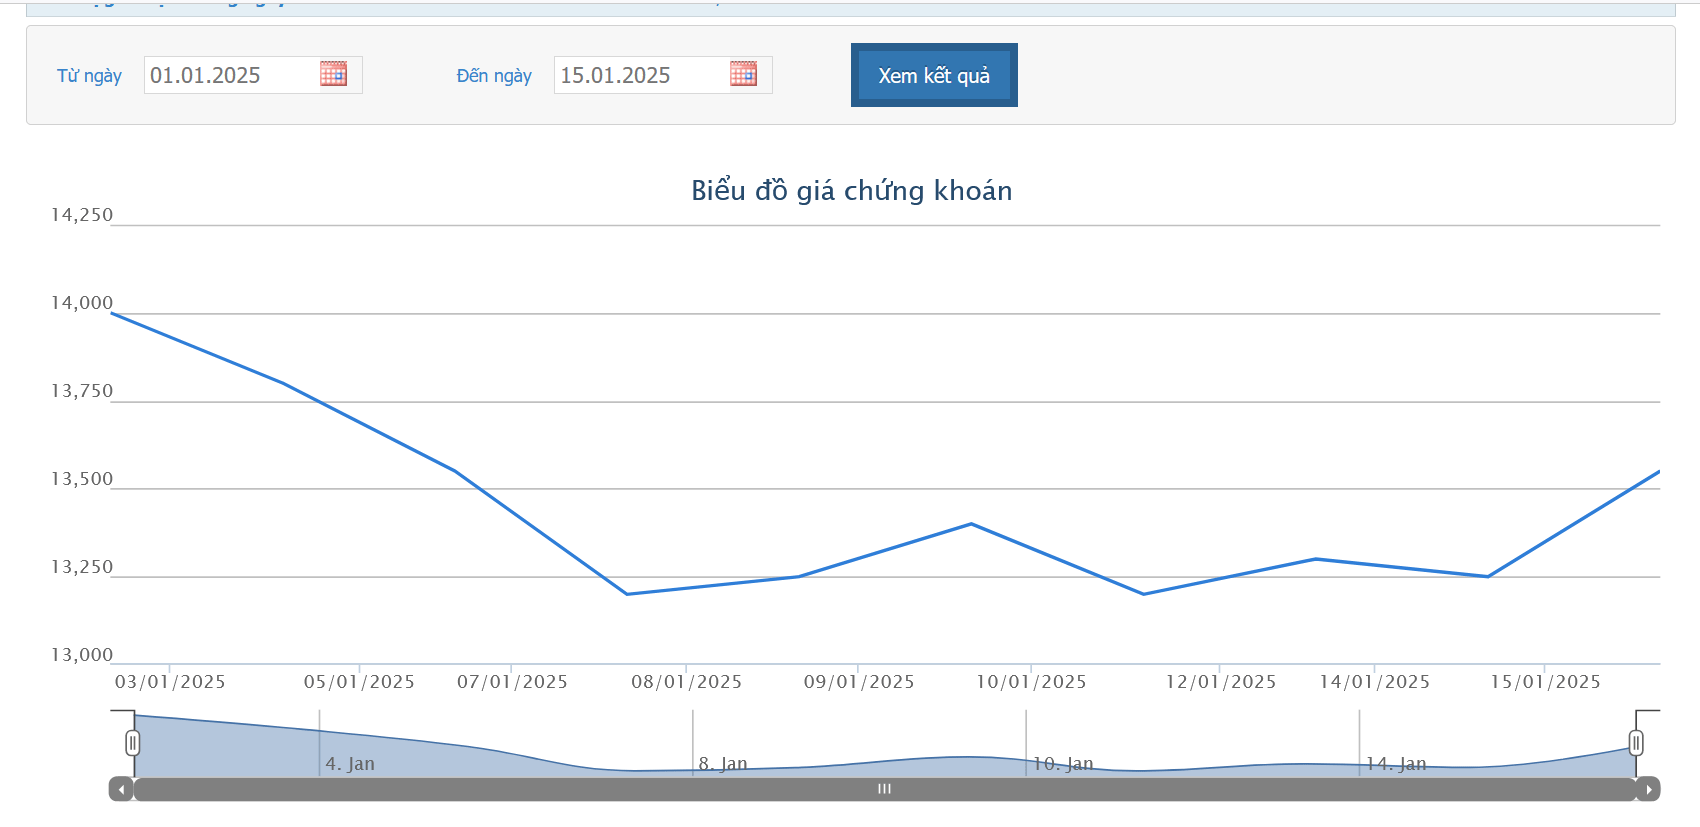Click the 09/01/2025 x-axis label
Viewport: 1700px width, 827px height.
(x=859, y=682)
